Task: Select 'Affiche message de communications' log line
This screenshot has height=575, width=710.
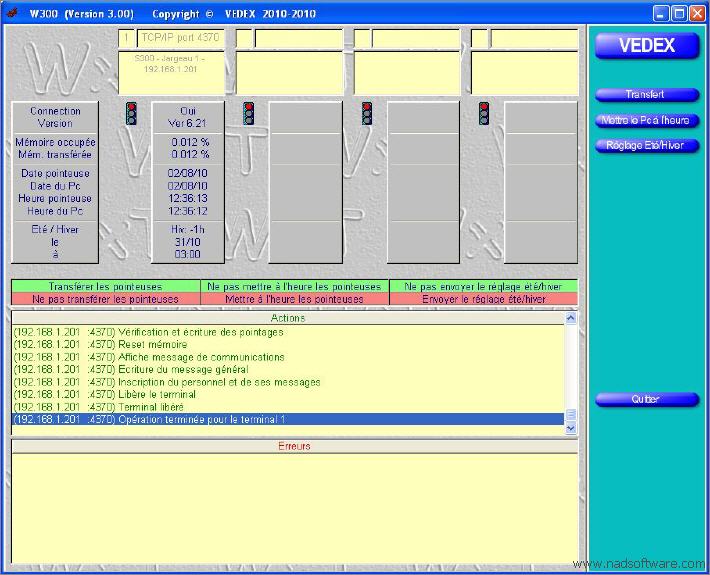Action: click(288, 357)
